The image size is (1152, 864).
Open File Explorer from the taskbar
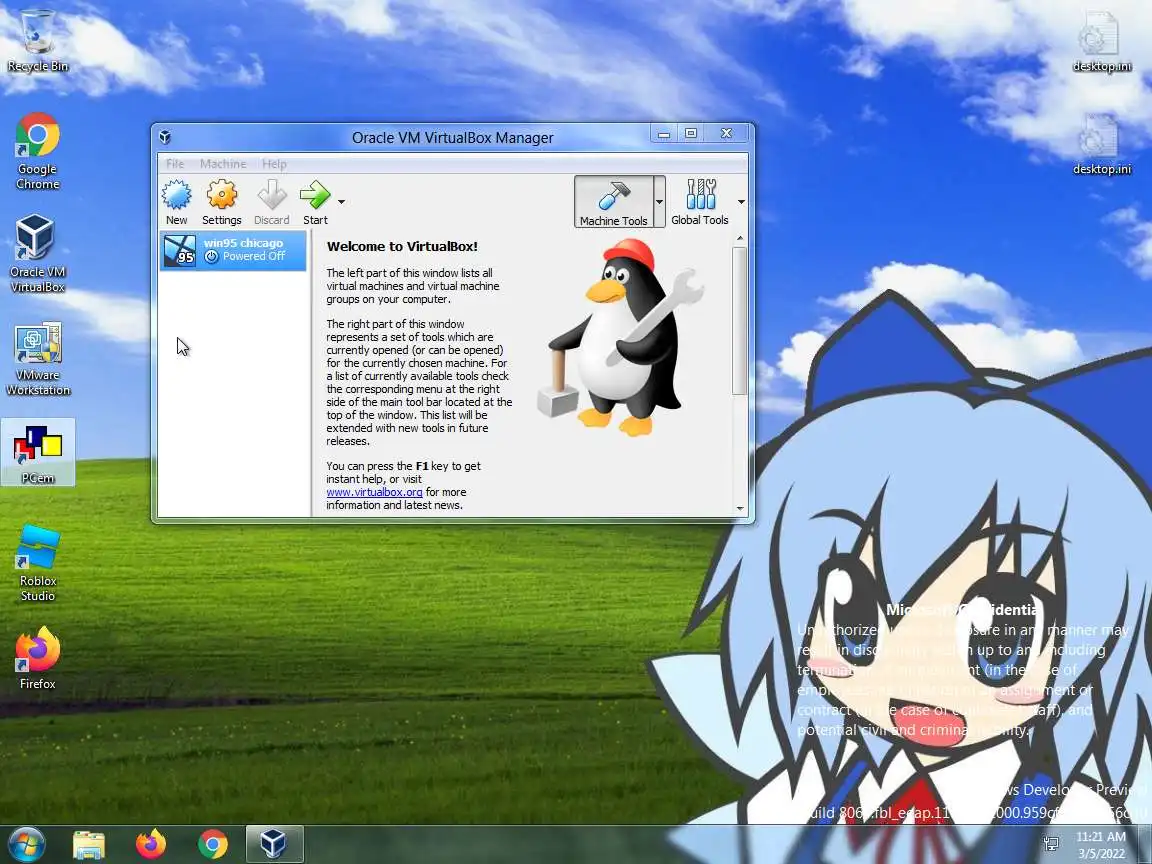[89, 844]
